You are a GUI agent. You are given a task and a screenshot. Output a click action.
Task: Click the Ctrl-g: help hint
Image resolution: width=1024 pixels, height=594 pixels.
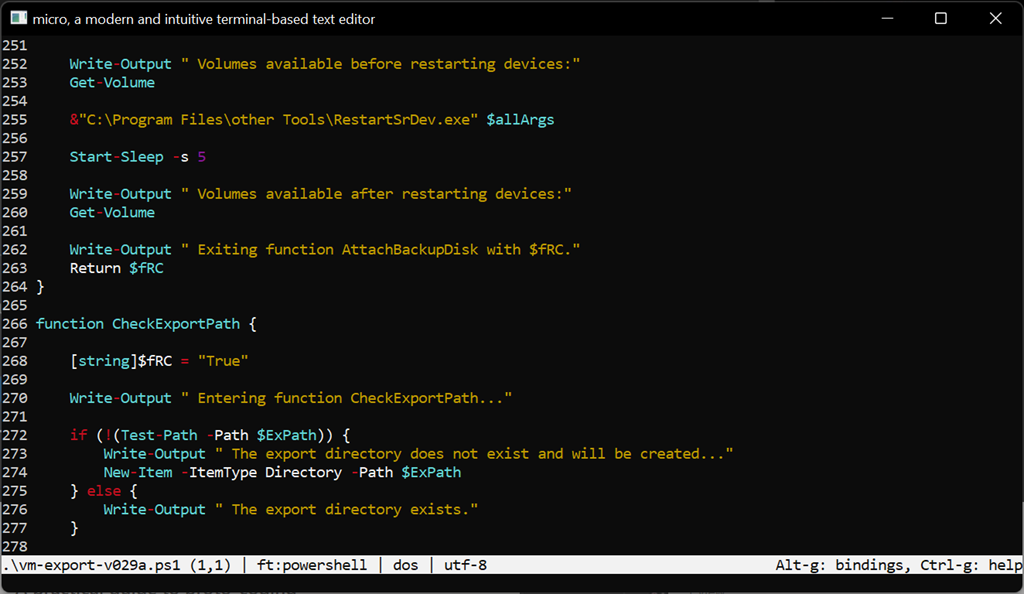pyautogui.click(x=968, y=565)
